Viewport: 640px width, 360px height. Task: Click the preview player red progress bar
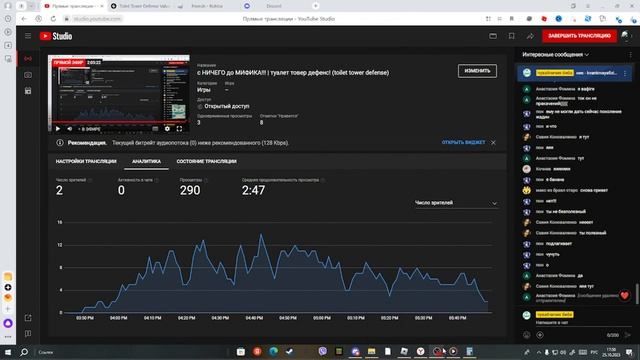pyautogui.click(x=119, y=122)
